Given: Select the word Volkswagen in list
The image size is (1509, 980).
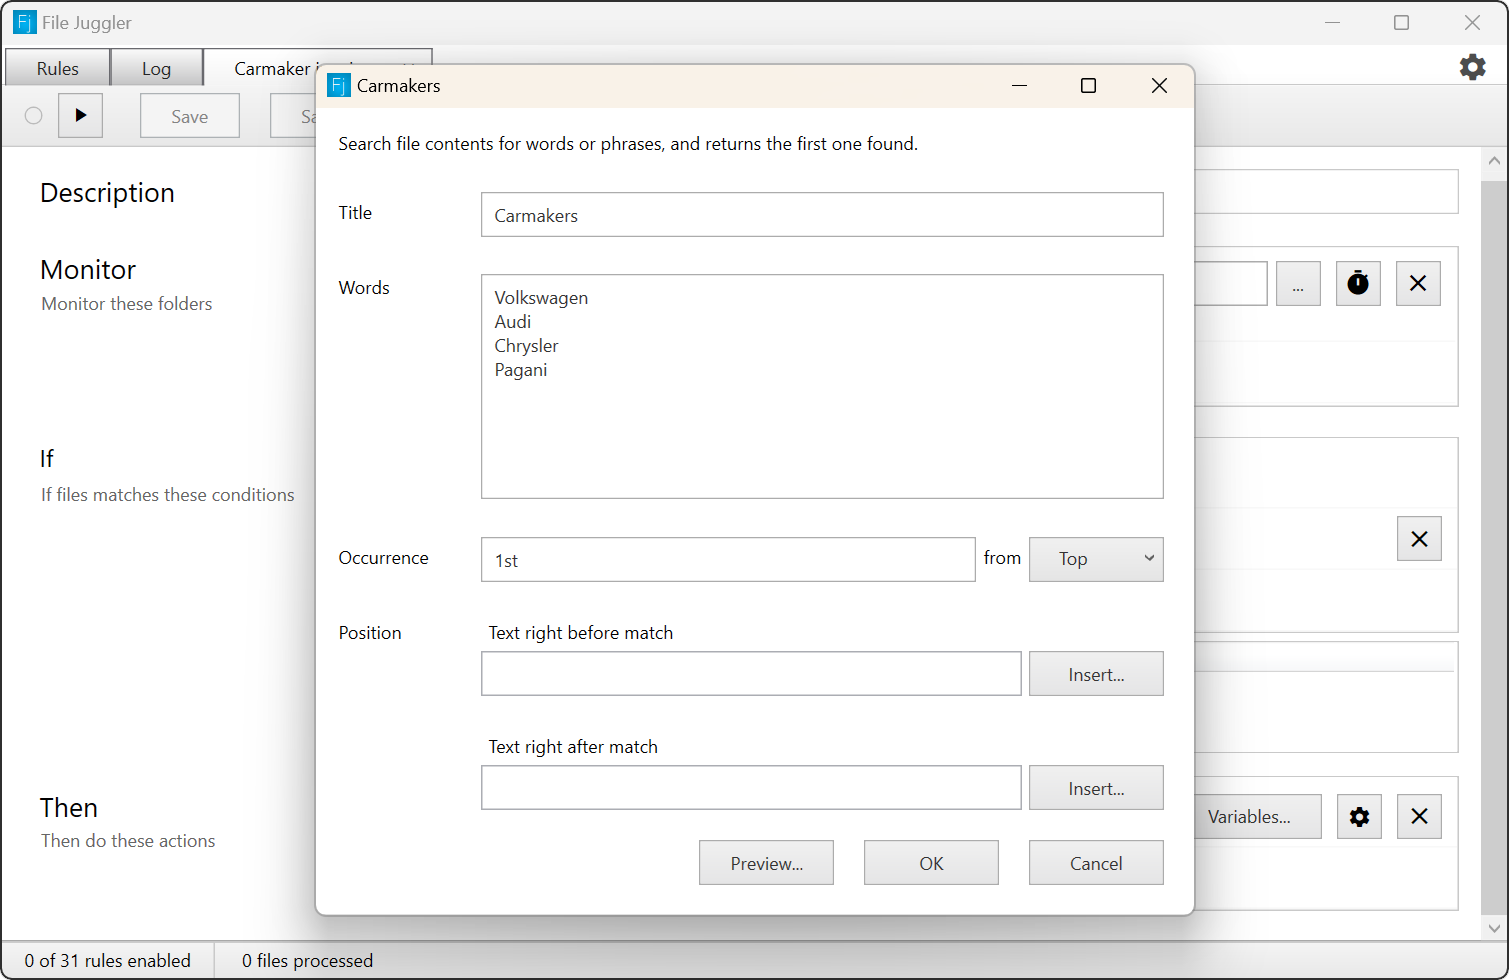Looking at the screenshot, I should click(x=541, y=298).
